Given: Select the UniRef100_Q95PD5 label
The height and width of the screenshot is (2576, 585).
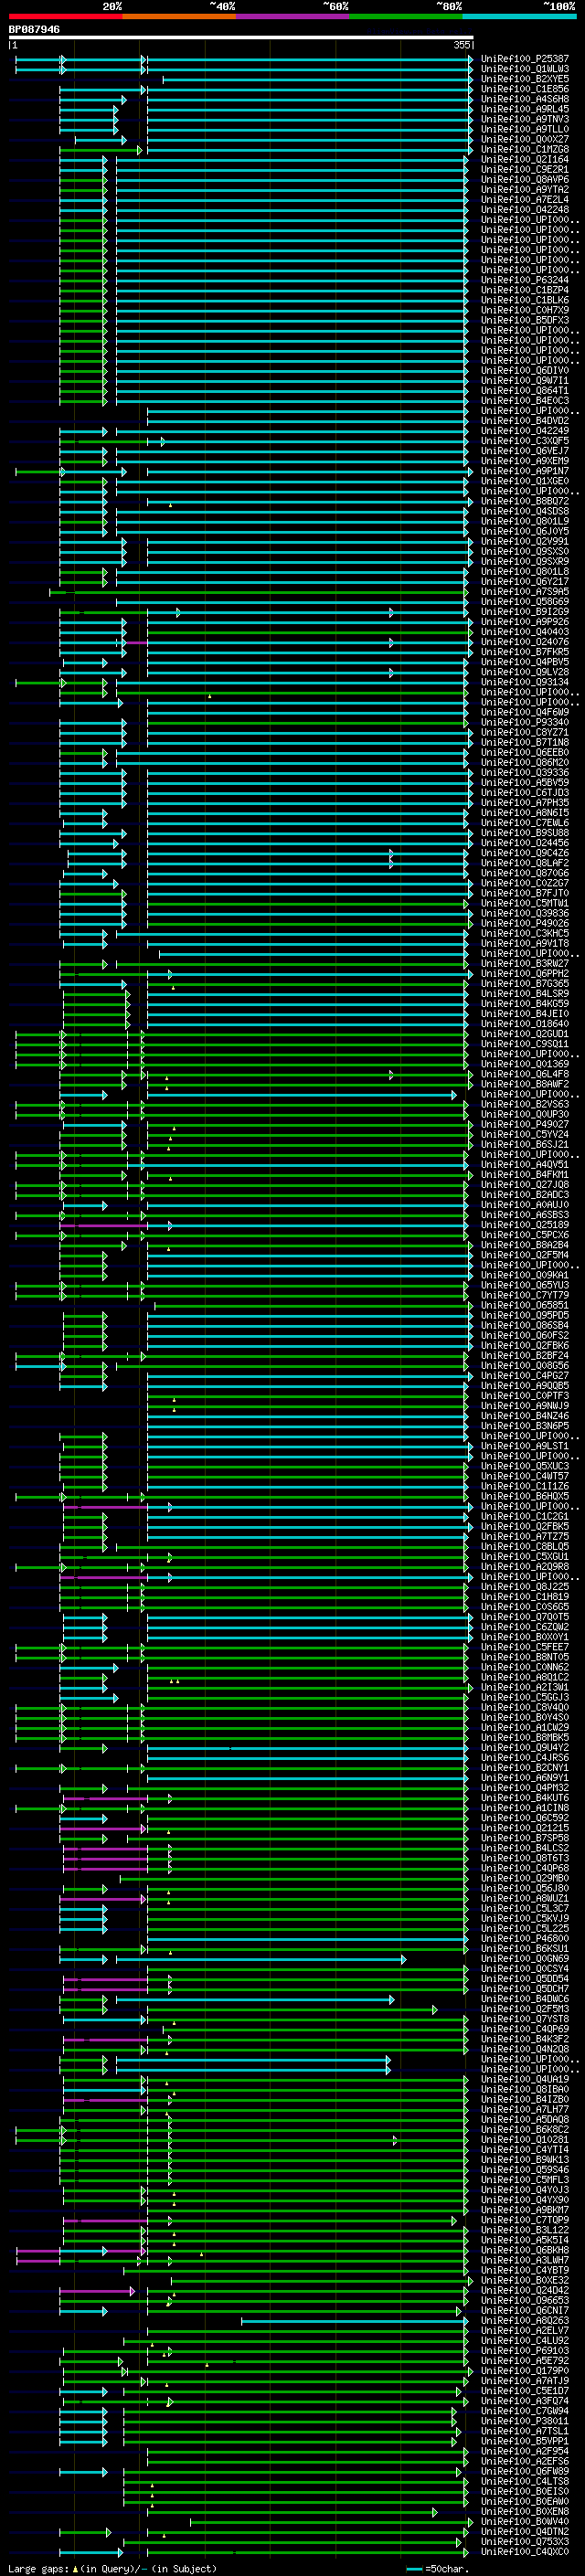Looking at the screenshot, I should coord(525,1315).
